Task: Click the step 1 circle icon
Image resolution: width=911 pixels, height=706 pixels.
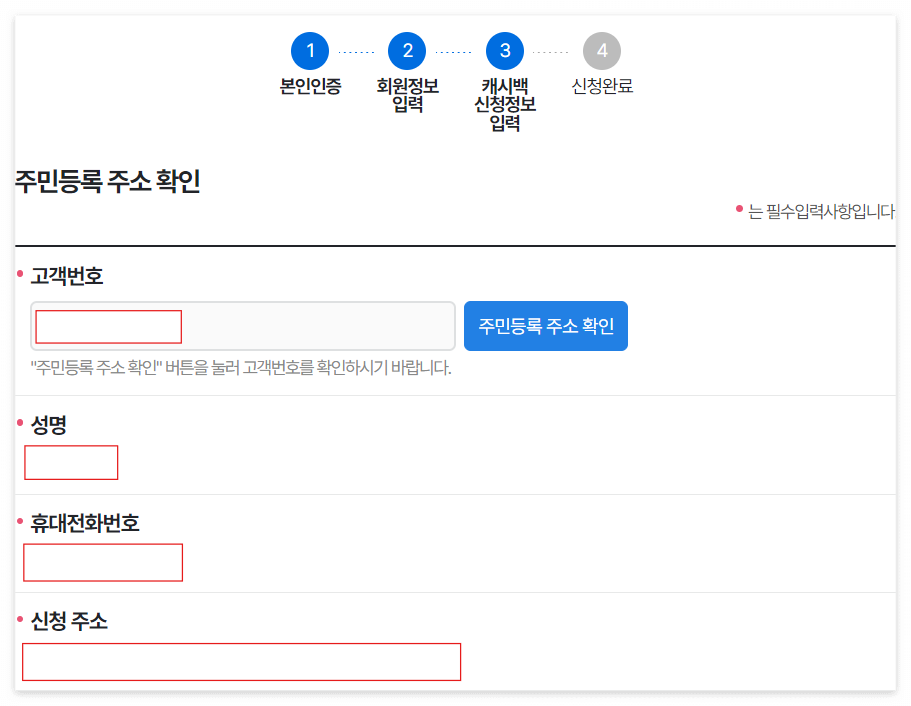Action: click(311, 50)
